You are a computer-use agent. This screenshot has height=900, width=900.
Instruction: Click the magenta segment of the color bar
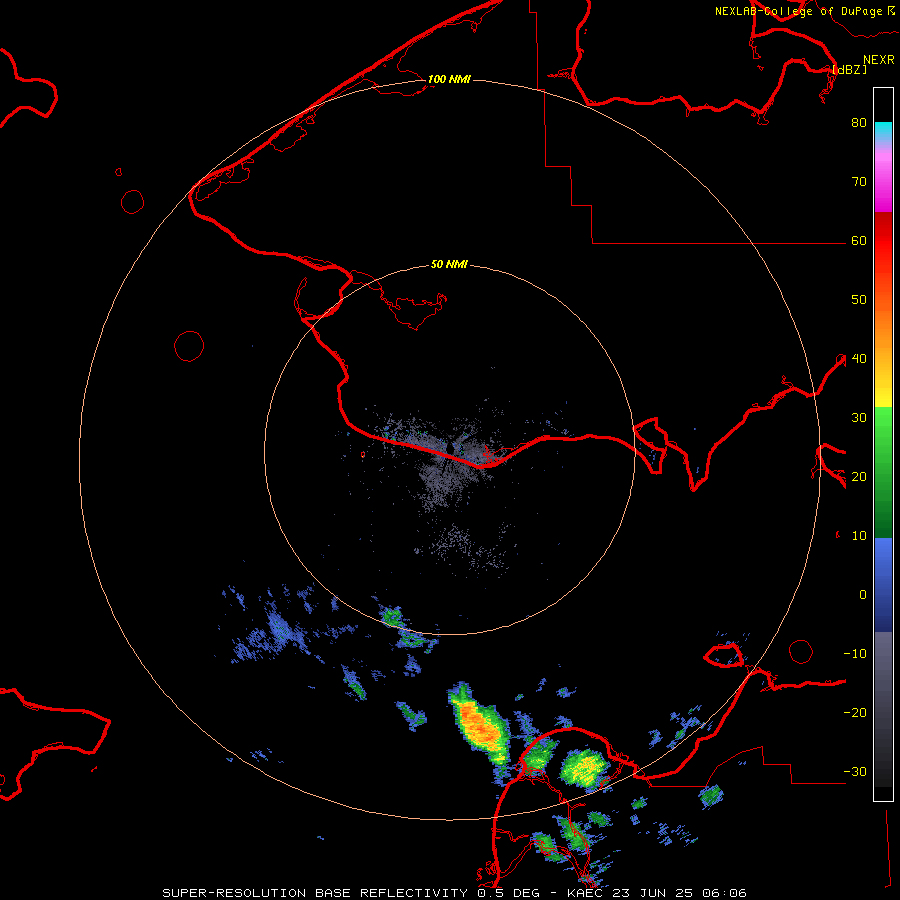(x=883, y=184)
